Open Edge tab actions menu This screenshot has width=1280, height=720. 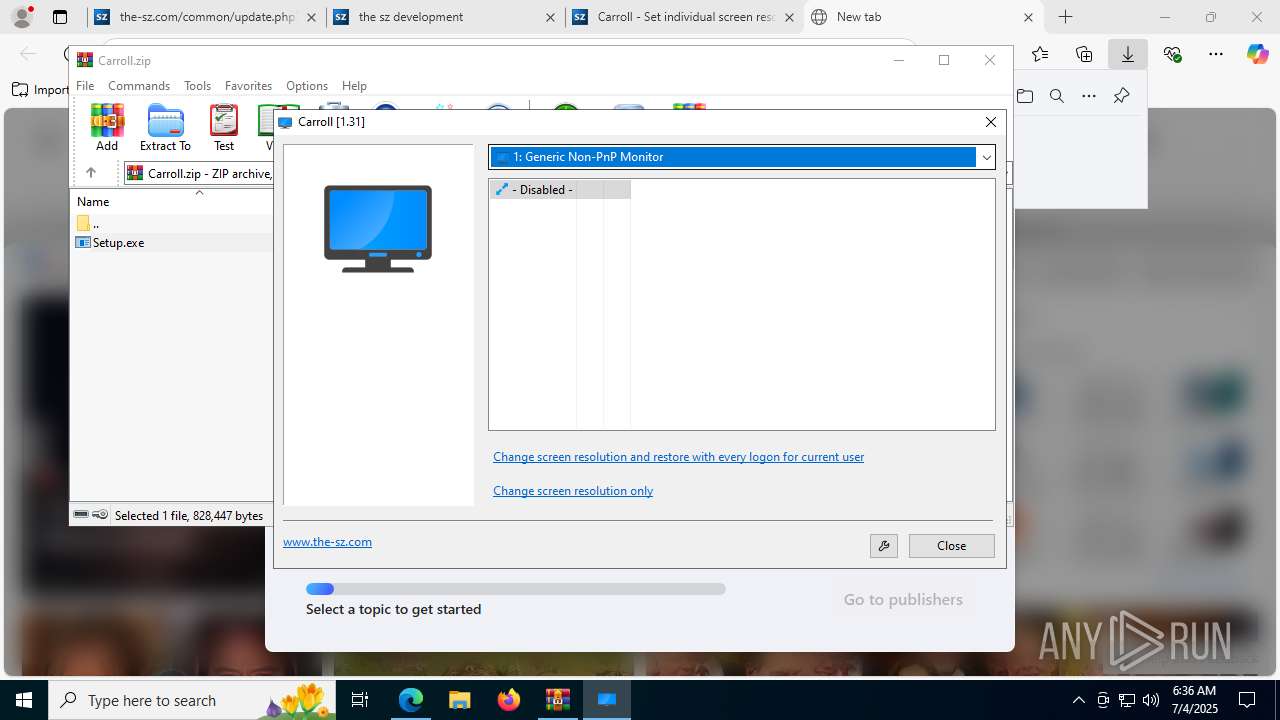(x=60, y=17)
